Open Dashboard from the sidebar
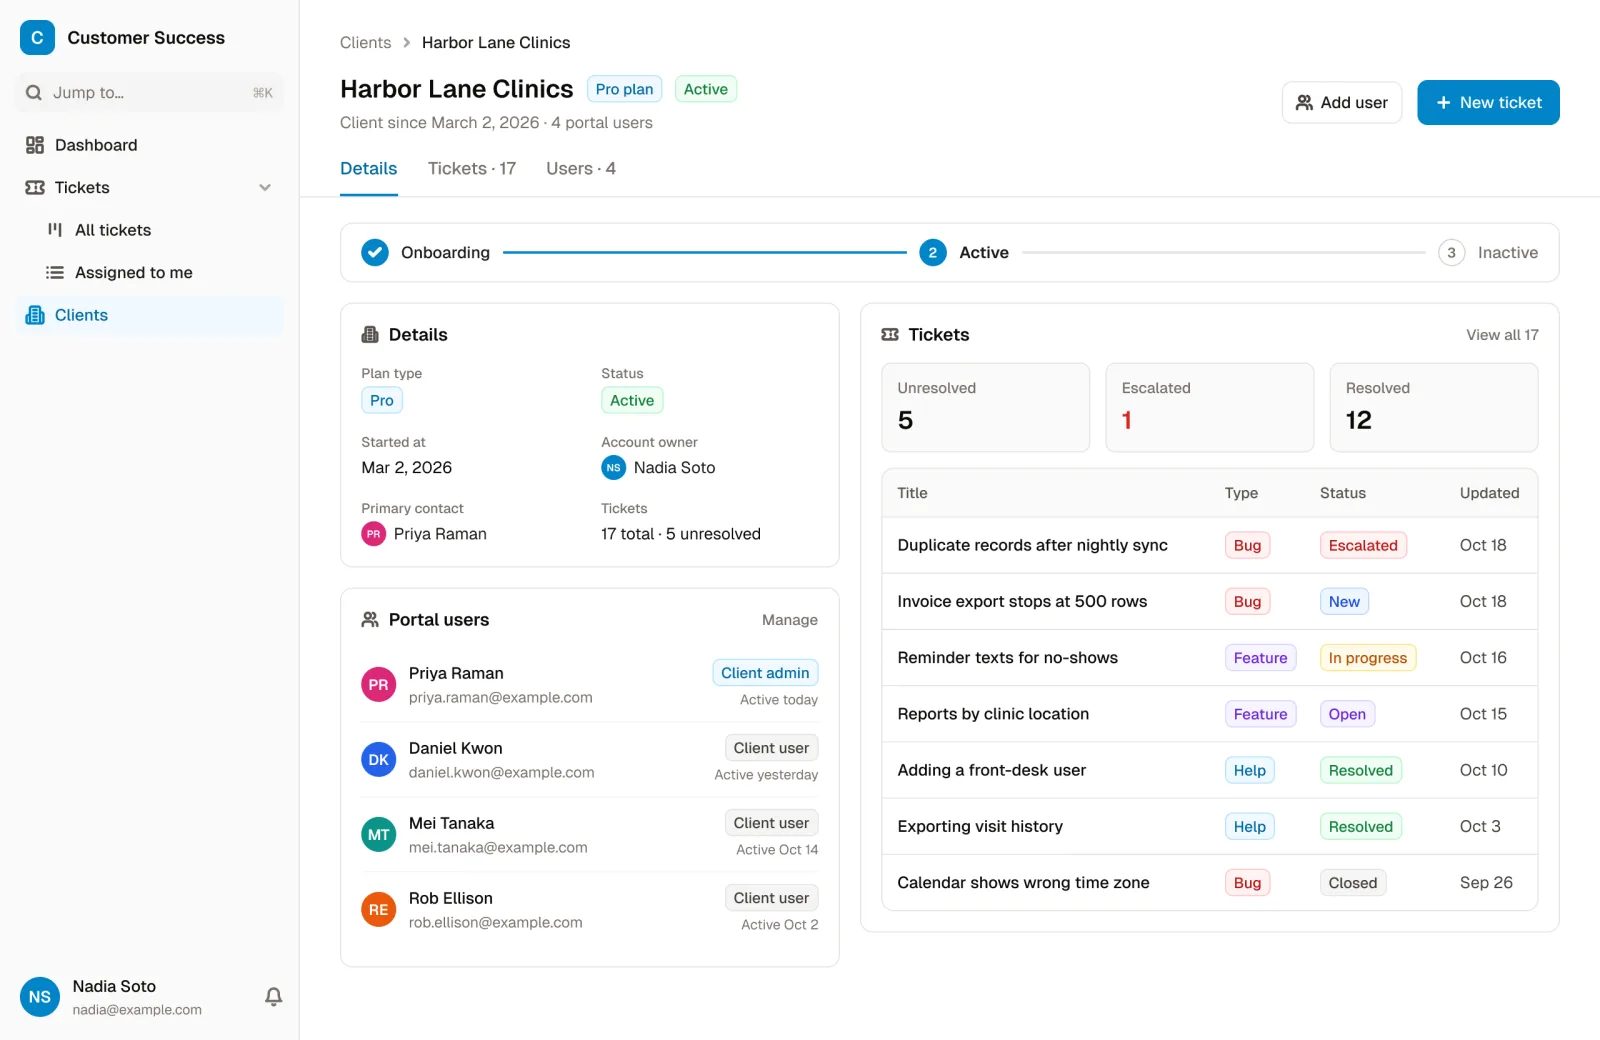Viewport: 1600px width, 1040px height. [x=150, y=145]
